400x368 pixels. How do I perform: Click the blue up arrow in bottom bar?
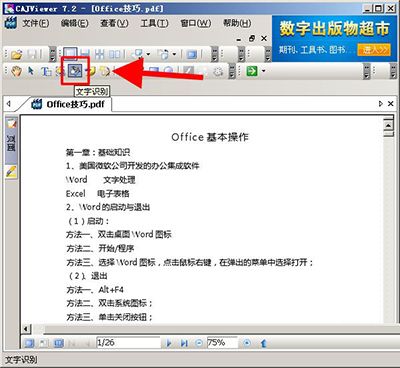pyautogui.click(x=263, y=343)
